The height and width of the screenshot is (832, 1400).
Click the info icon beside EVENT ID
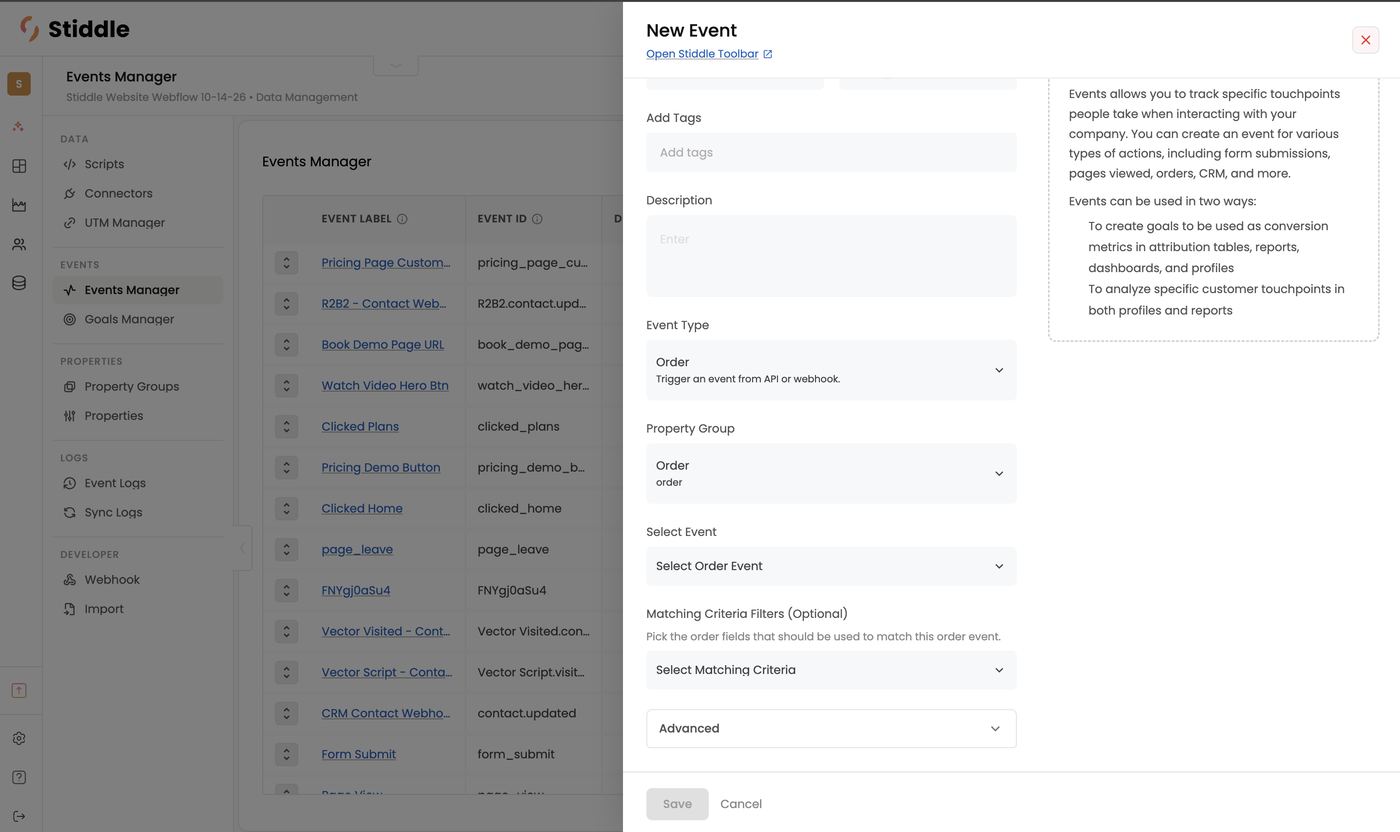[x=537, y=219]
